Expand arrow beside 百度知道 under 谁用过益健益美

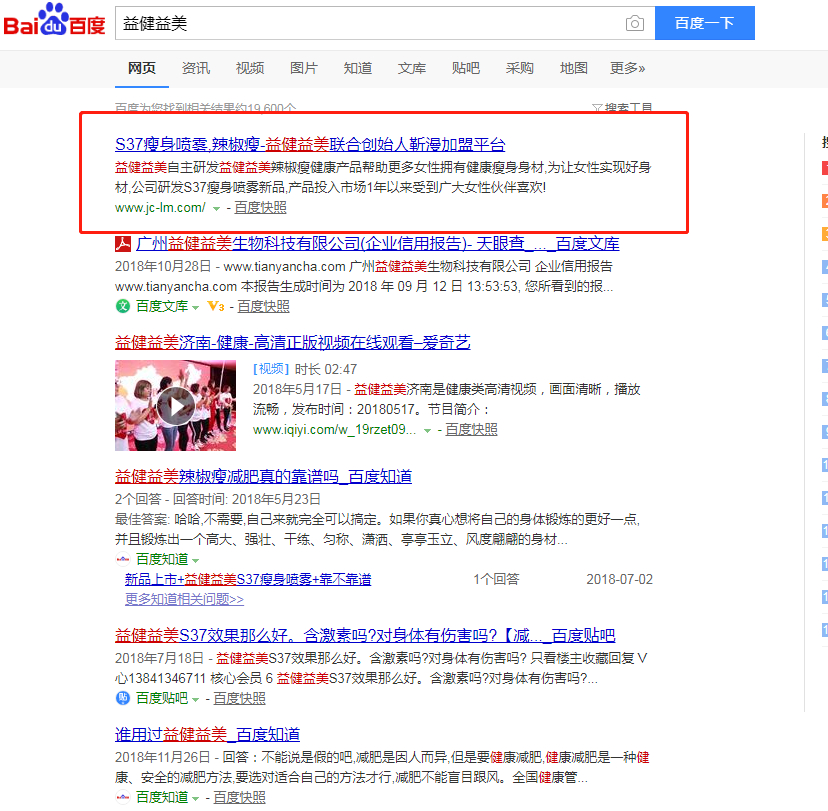195,798
